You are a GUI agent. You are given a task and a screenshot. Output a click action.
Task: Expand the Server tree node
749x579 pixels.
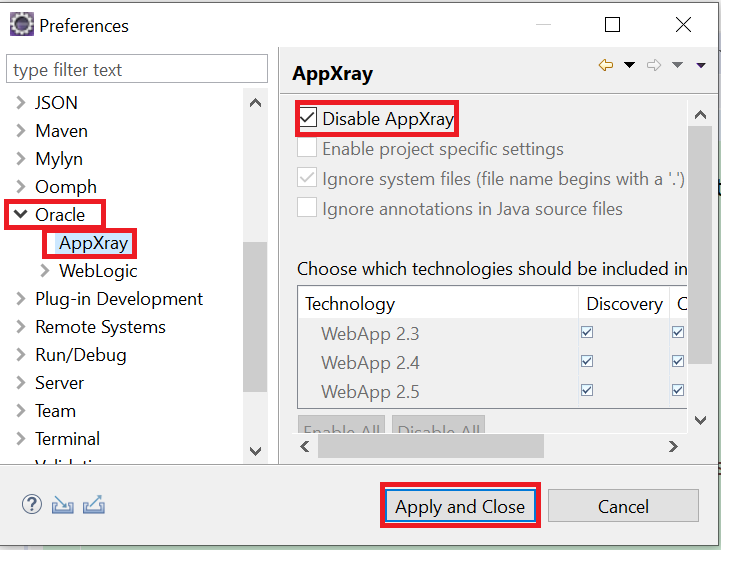[x=21, y=383]
